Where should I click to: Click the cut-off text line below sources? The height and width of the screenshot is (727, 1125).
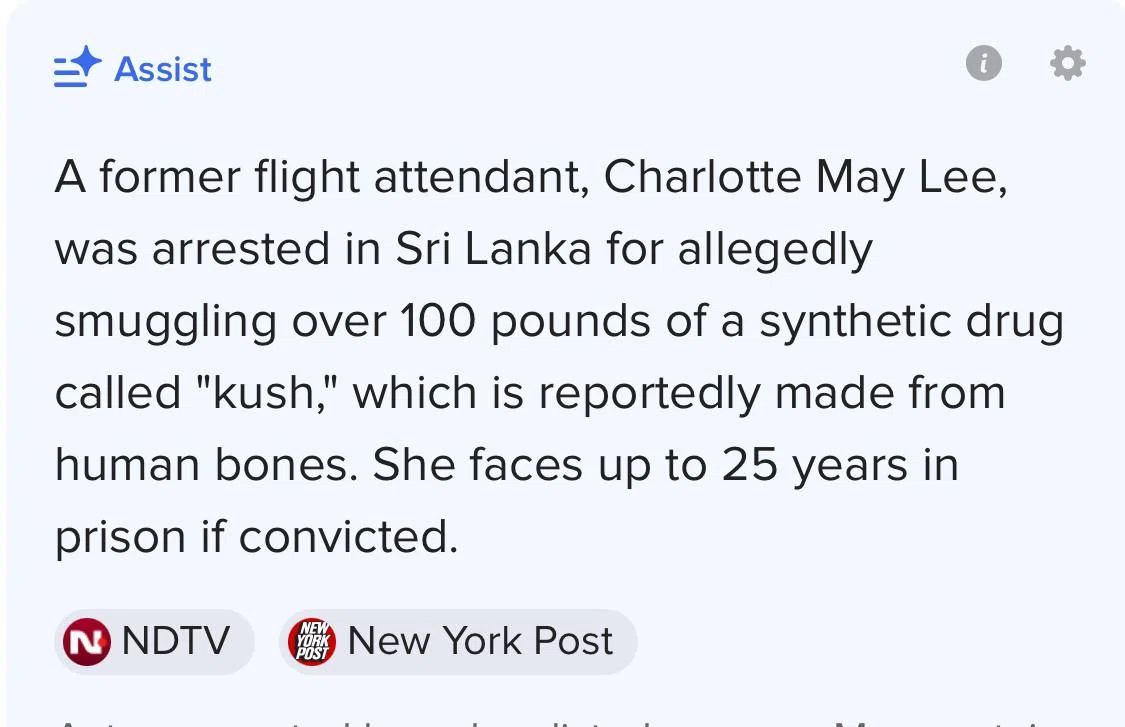[x=560, y=721]
